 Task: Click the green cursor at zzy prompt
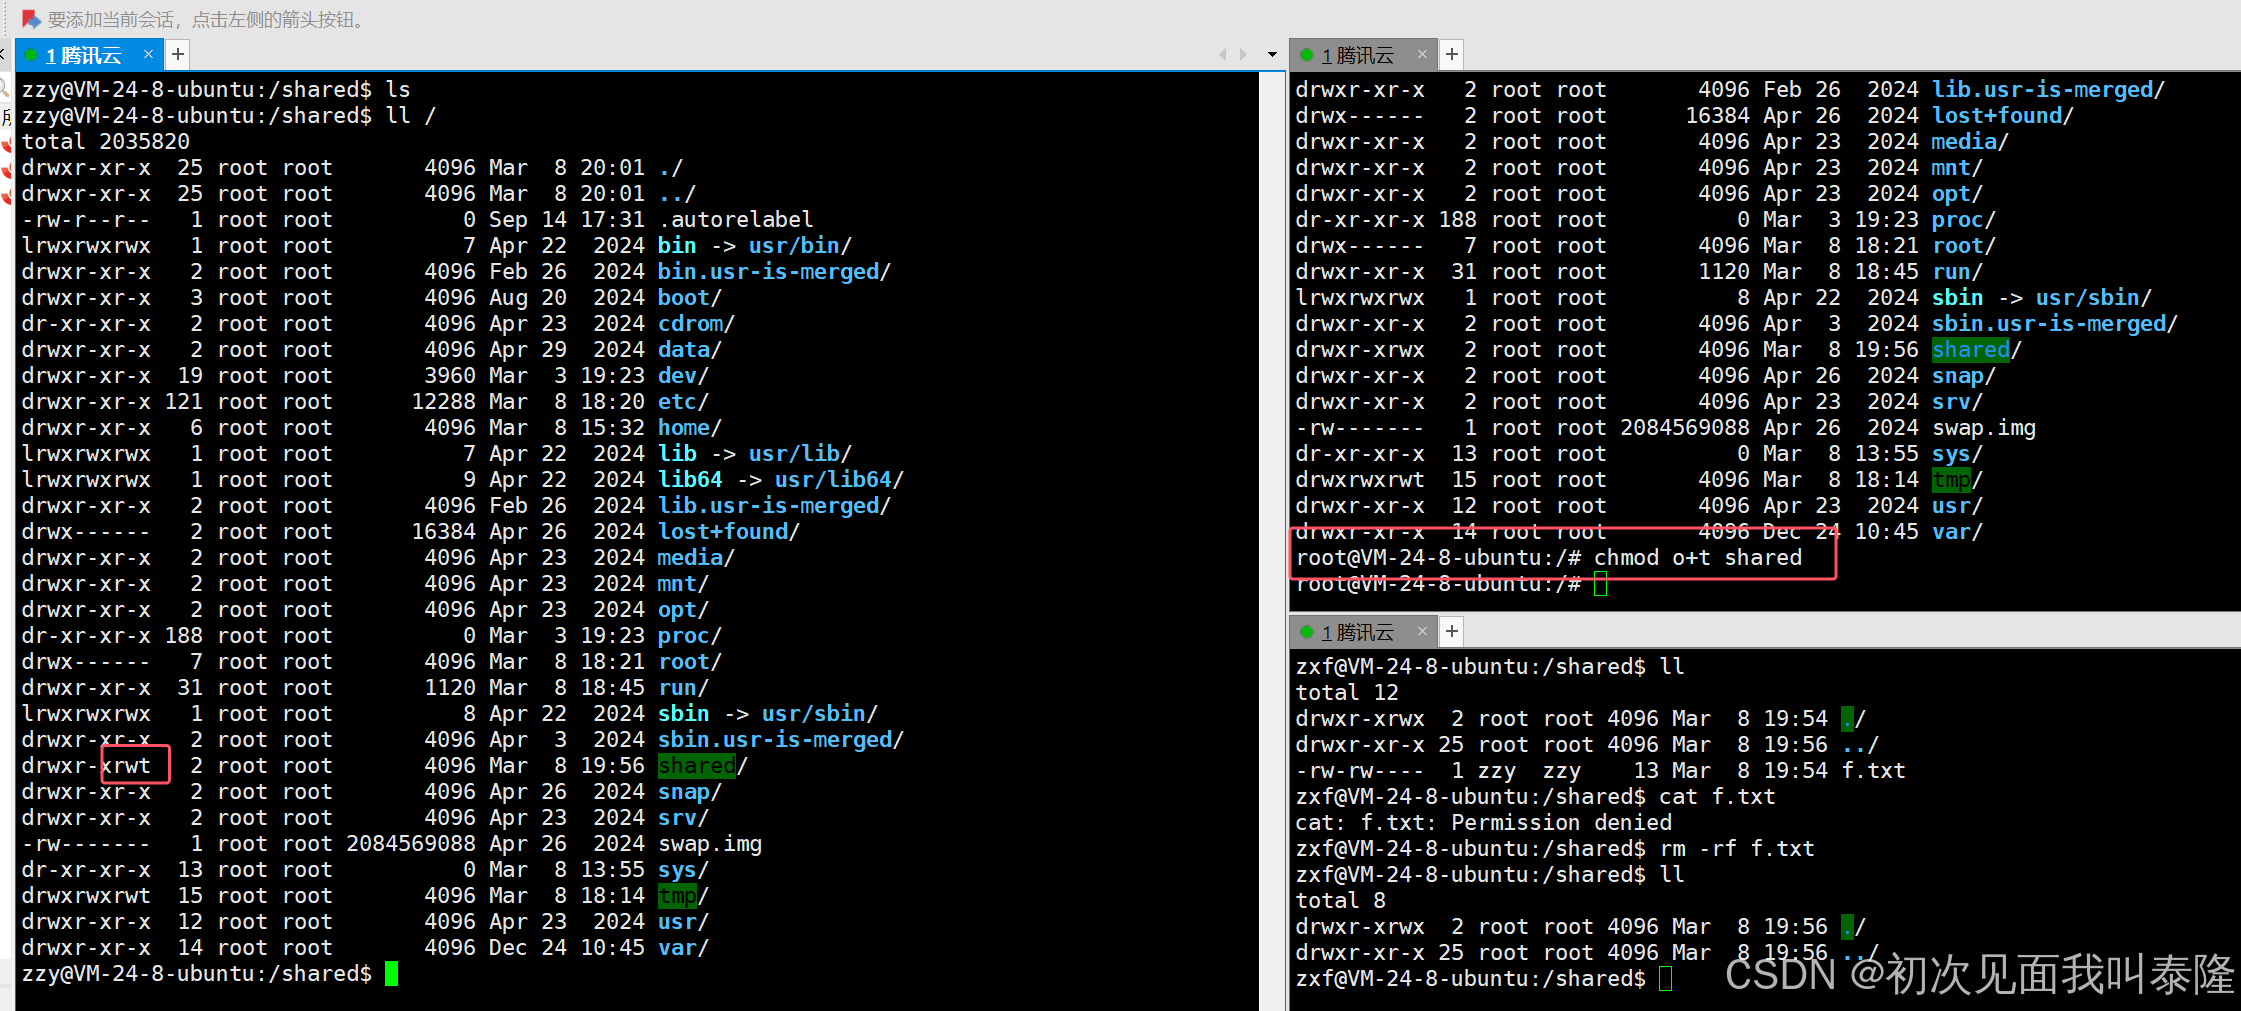click(391, 973)
